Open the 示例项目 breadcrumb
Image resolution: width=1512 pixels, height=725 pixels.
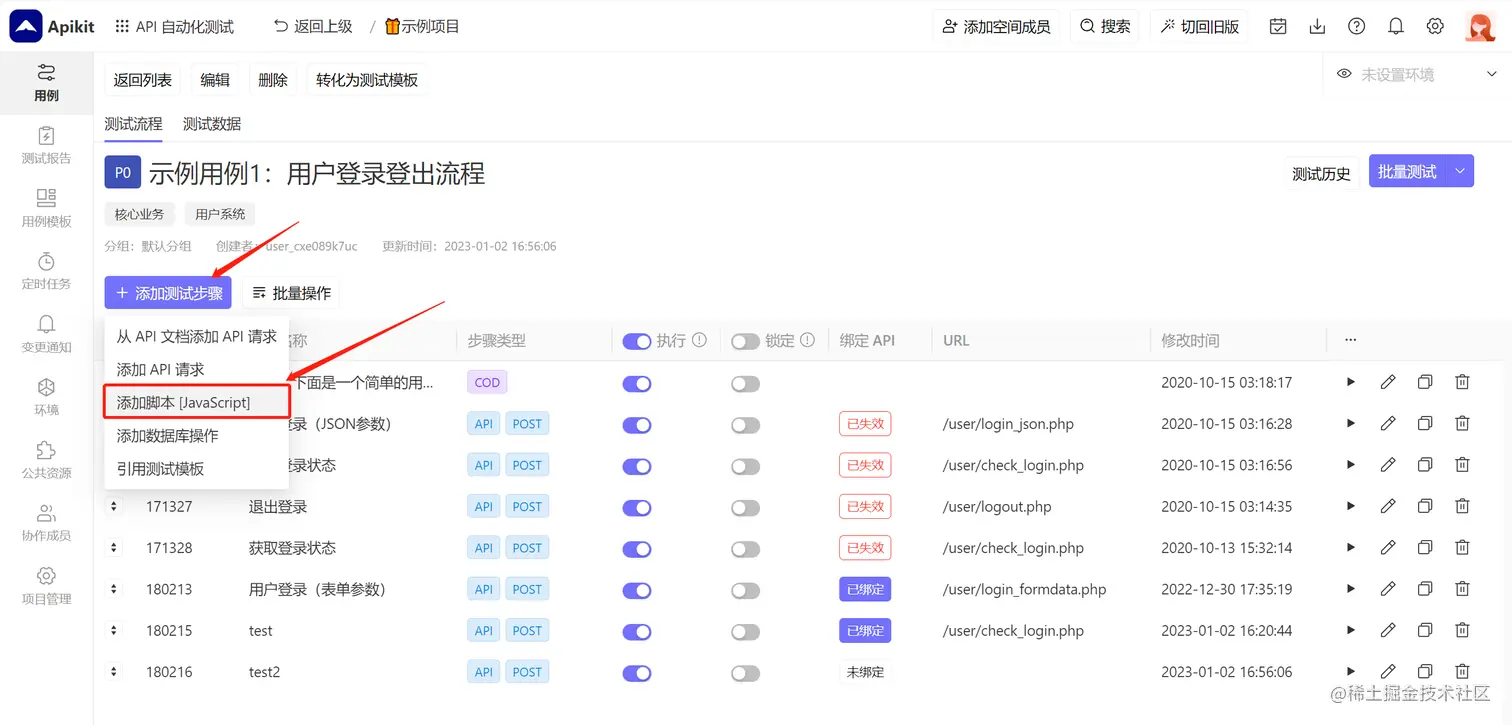click(x=422, y=27)
